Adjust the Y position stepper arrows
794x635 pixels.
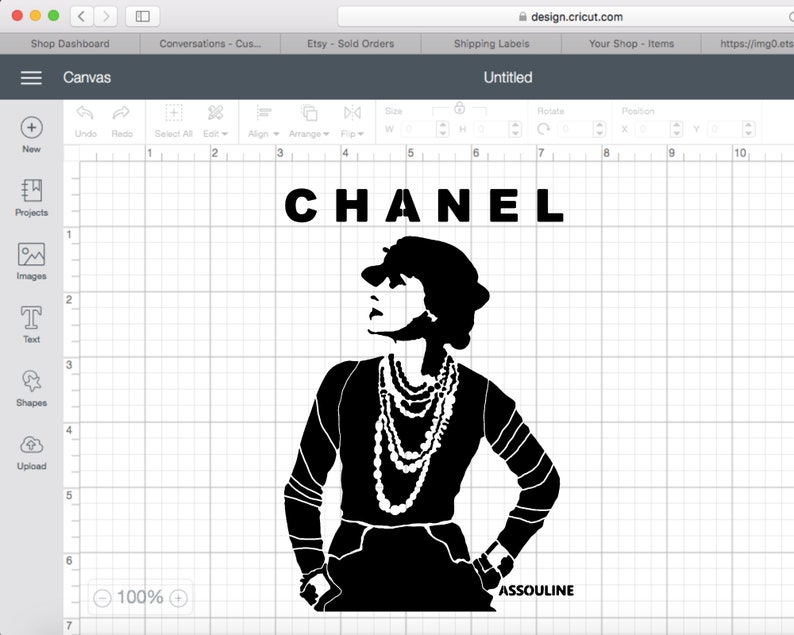coord(748,129)
